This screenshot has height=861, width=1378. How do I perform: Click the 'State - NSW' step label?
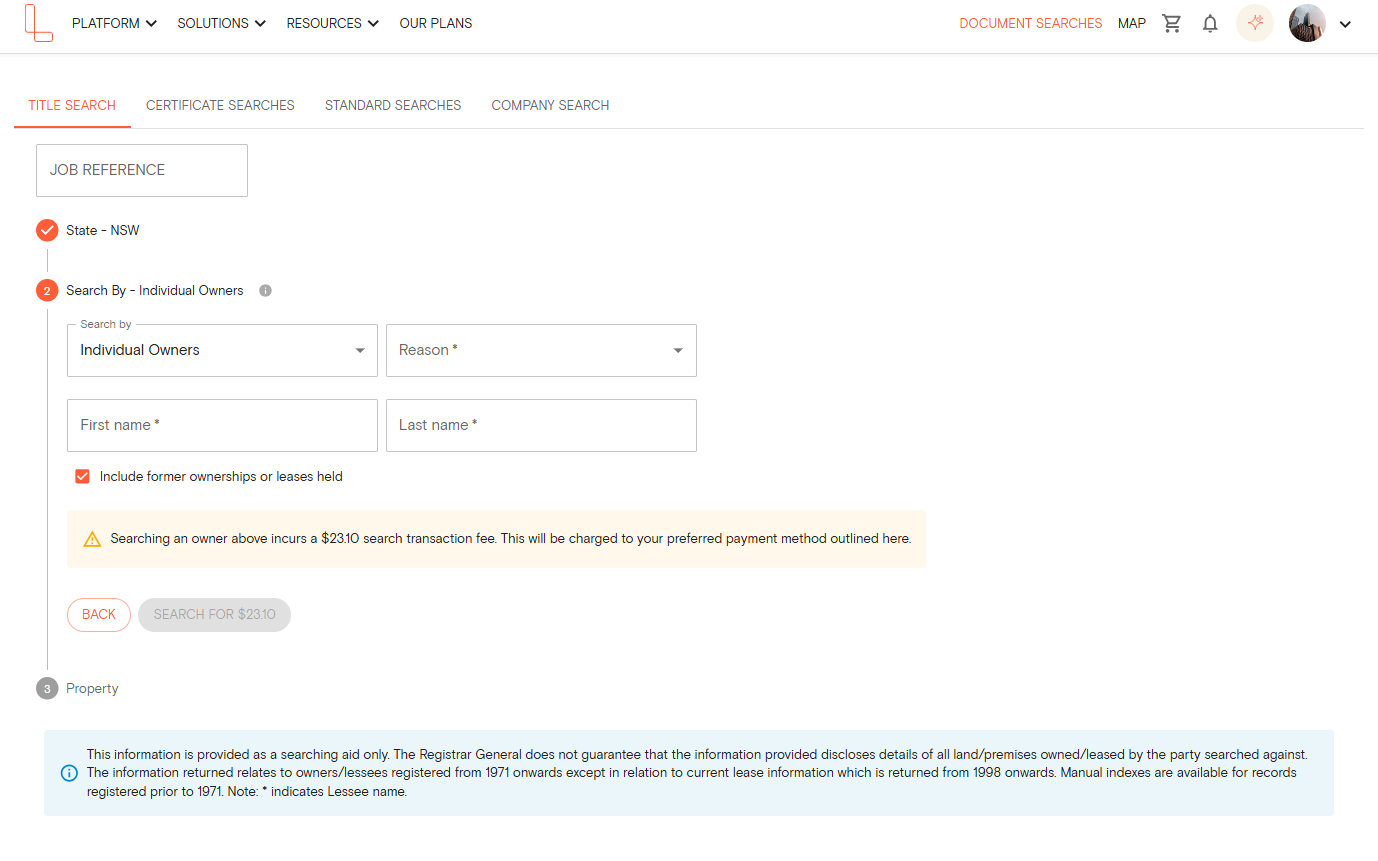103,231
